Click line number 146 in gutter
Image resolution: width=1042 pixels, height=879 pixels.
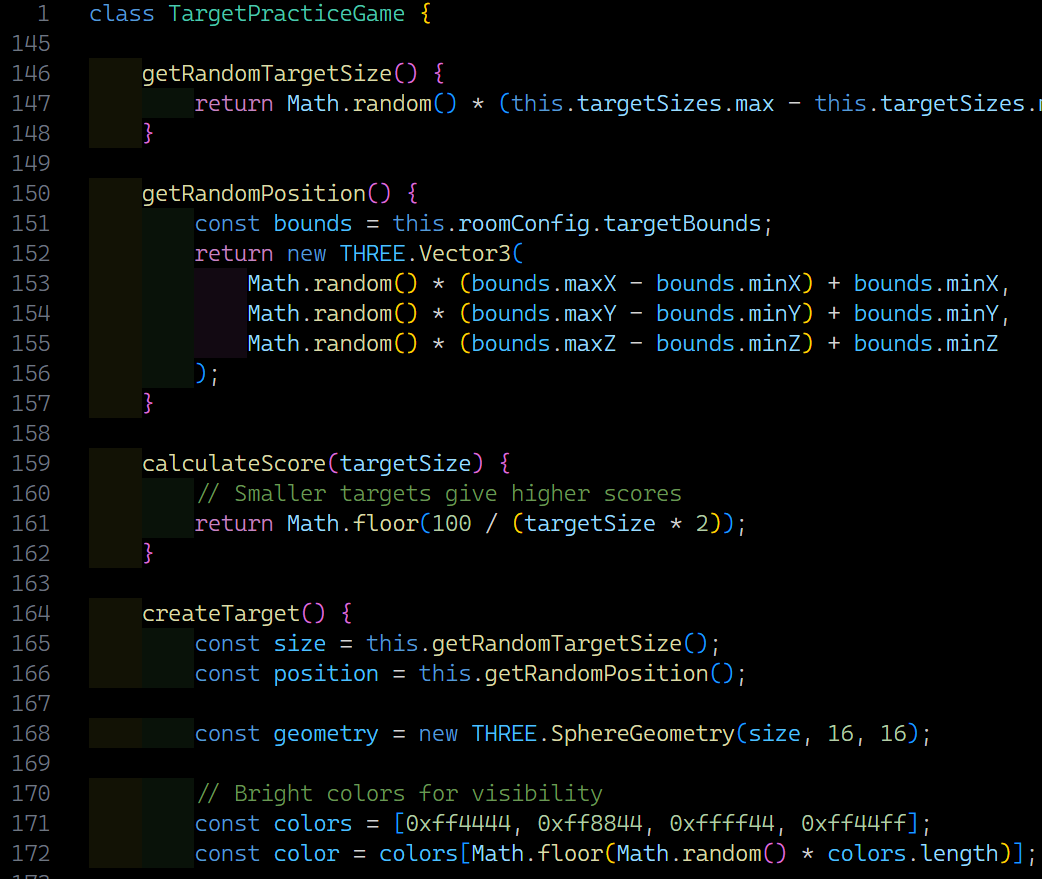pyautogui.click(x=31, y=73)
